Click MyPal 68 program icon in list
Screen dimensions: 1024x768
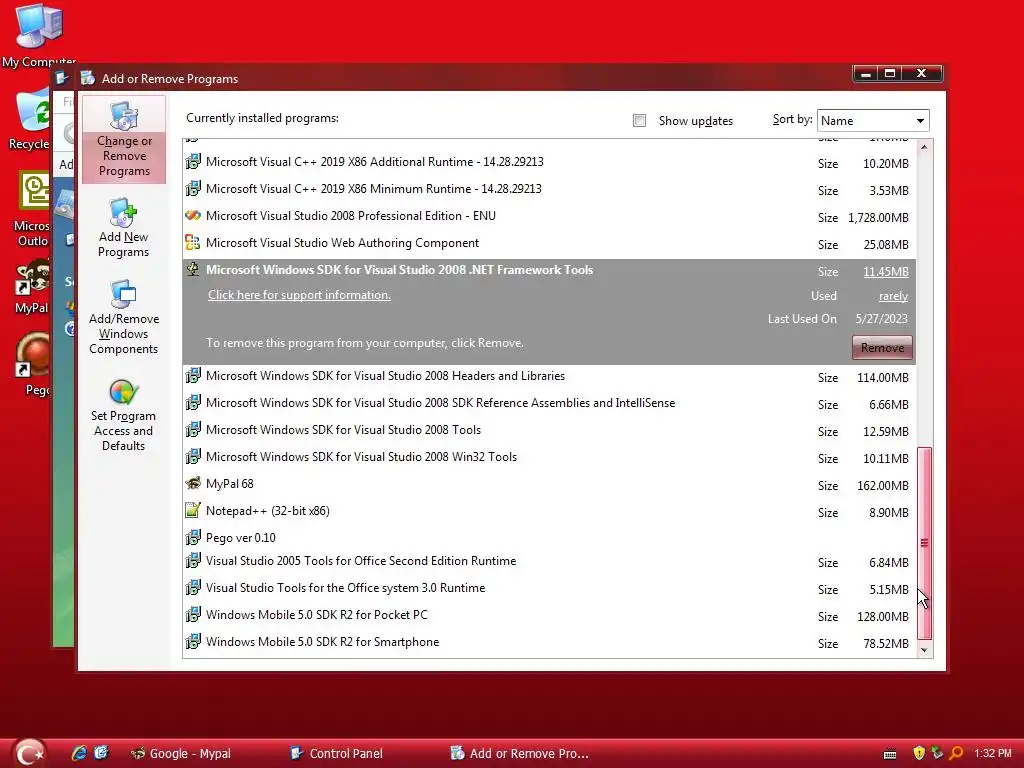(x=193, y=483)
